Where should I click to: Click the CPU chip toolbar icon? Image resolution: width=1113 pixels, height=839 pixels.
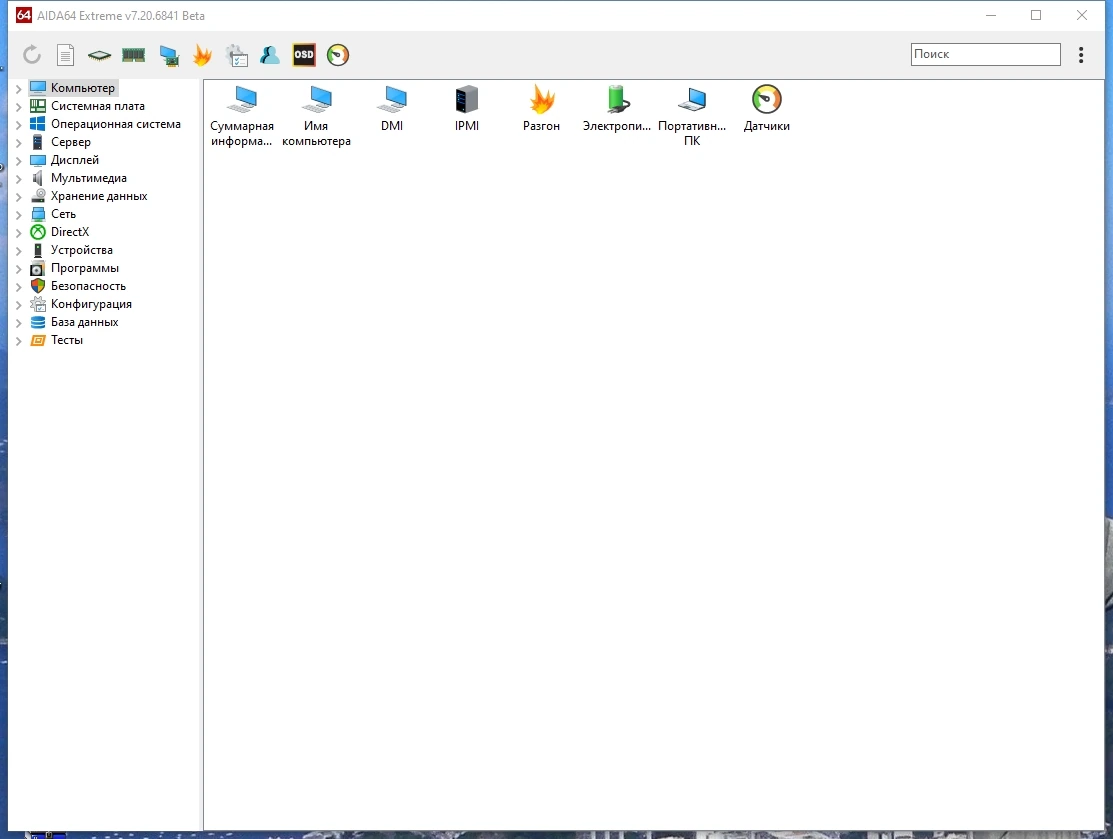point(99,55)
